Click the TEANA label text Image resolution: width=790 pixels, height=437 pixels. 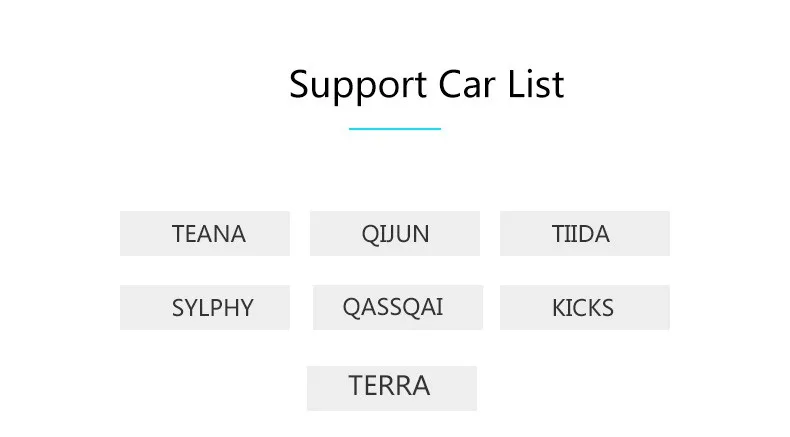[209, 234]
